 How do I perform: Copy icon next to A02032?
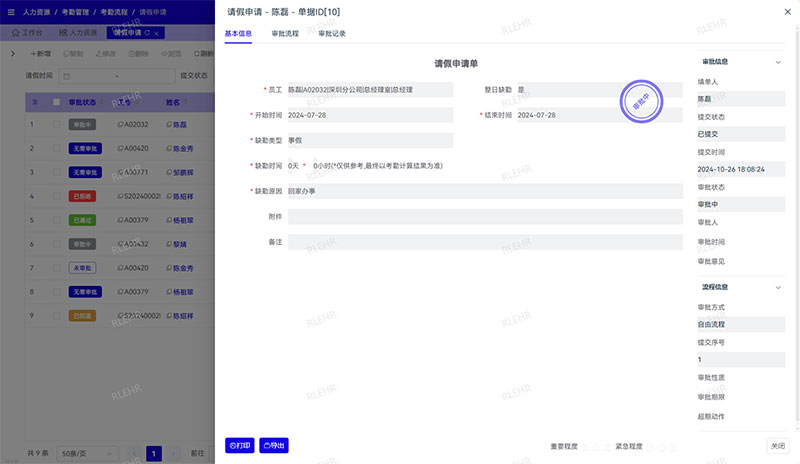pos(120,125)
